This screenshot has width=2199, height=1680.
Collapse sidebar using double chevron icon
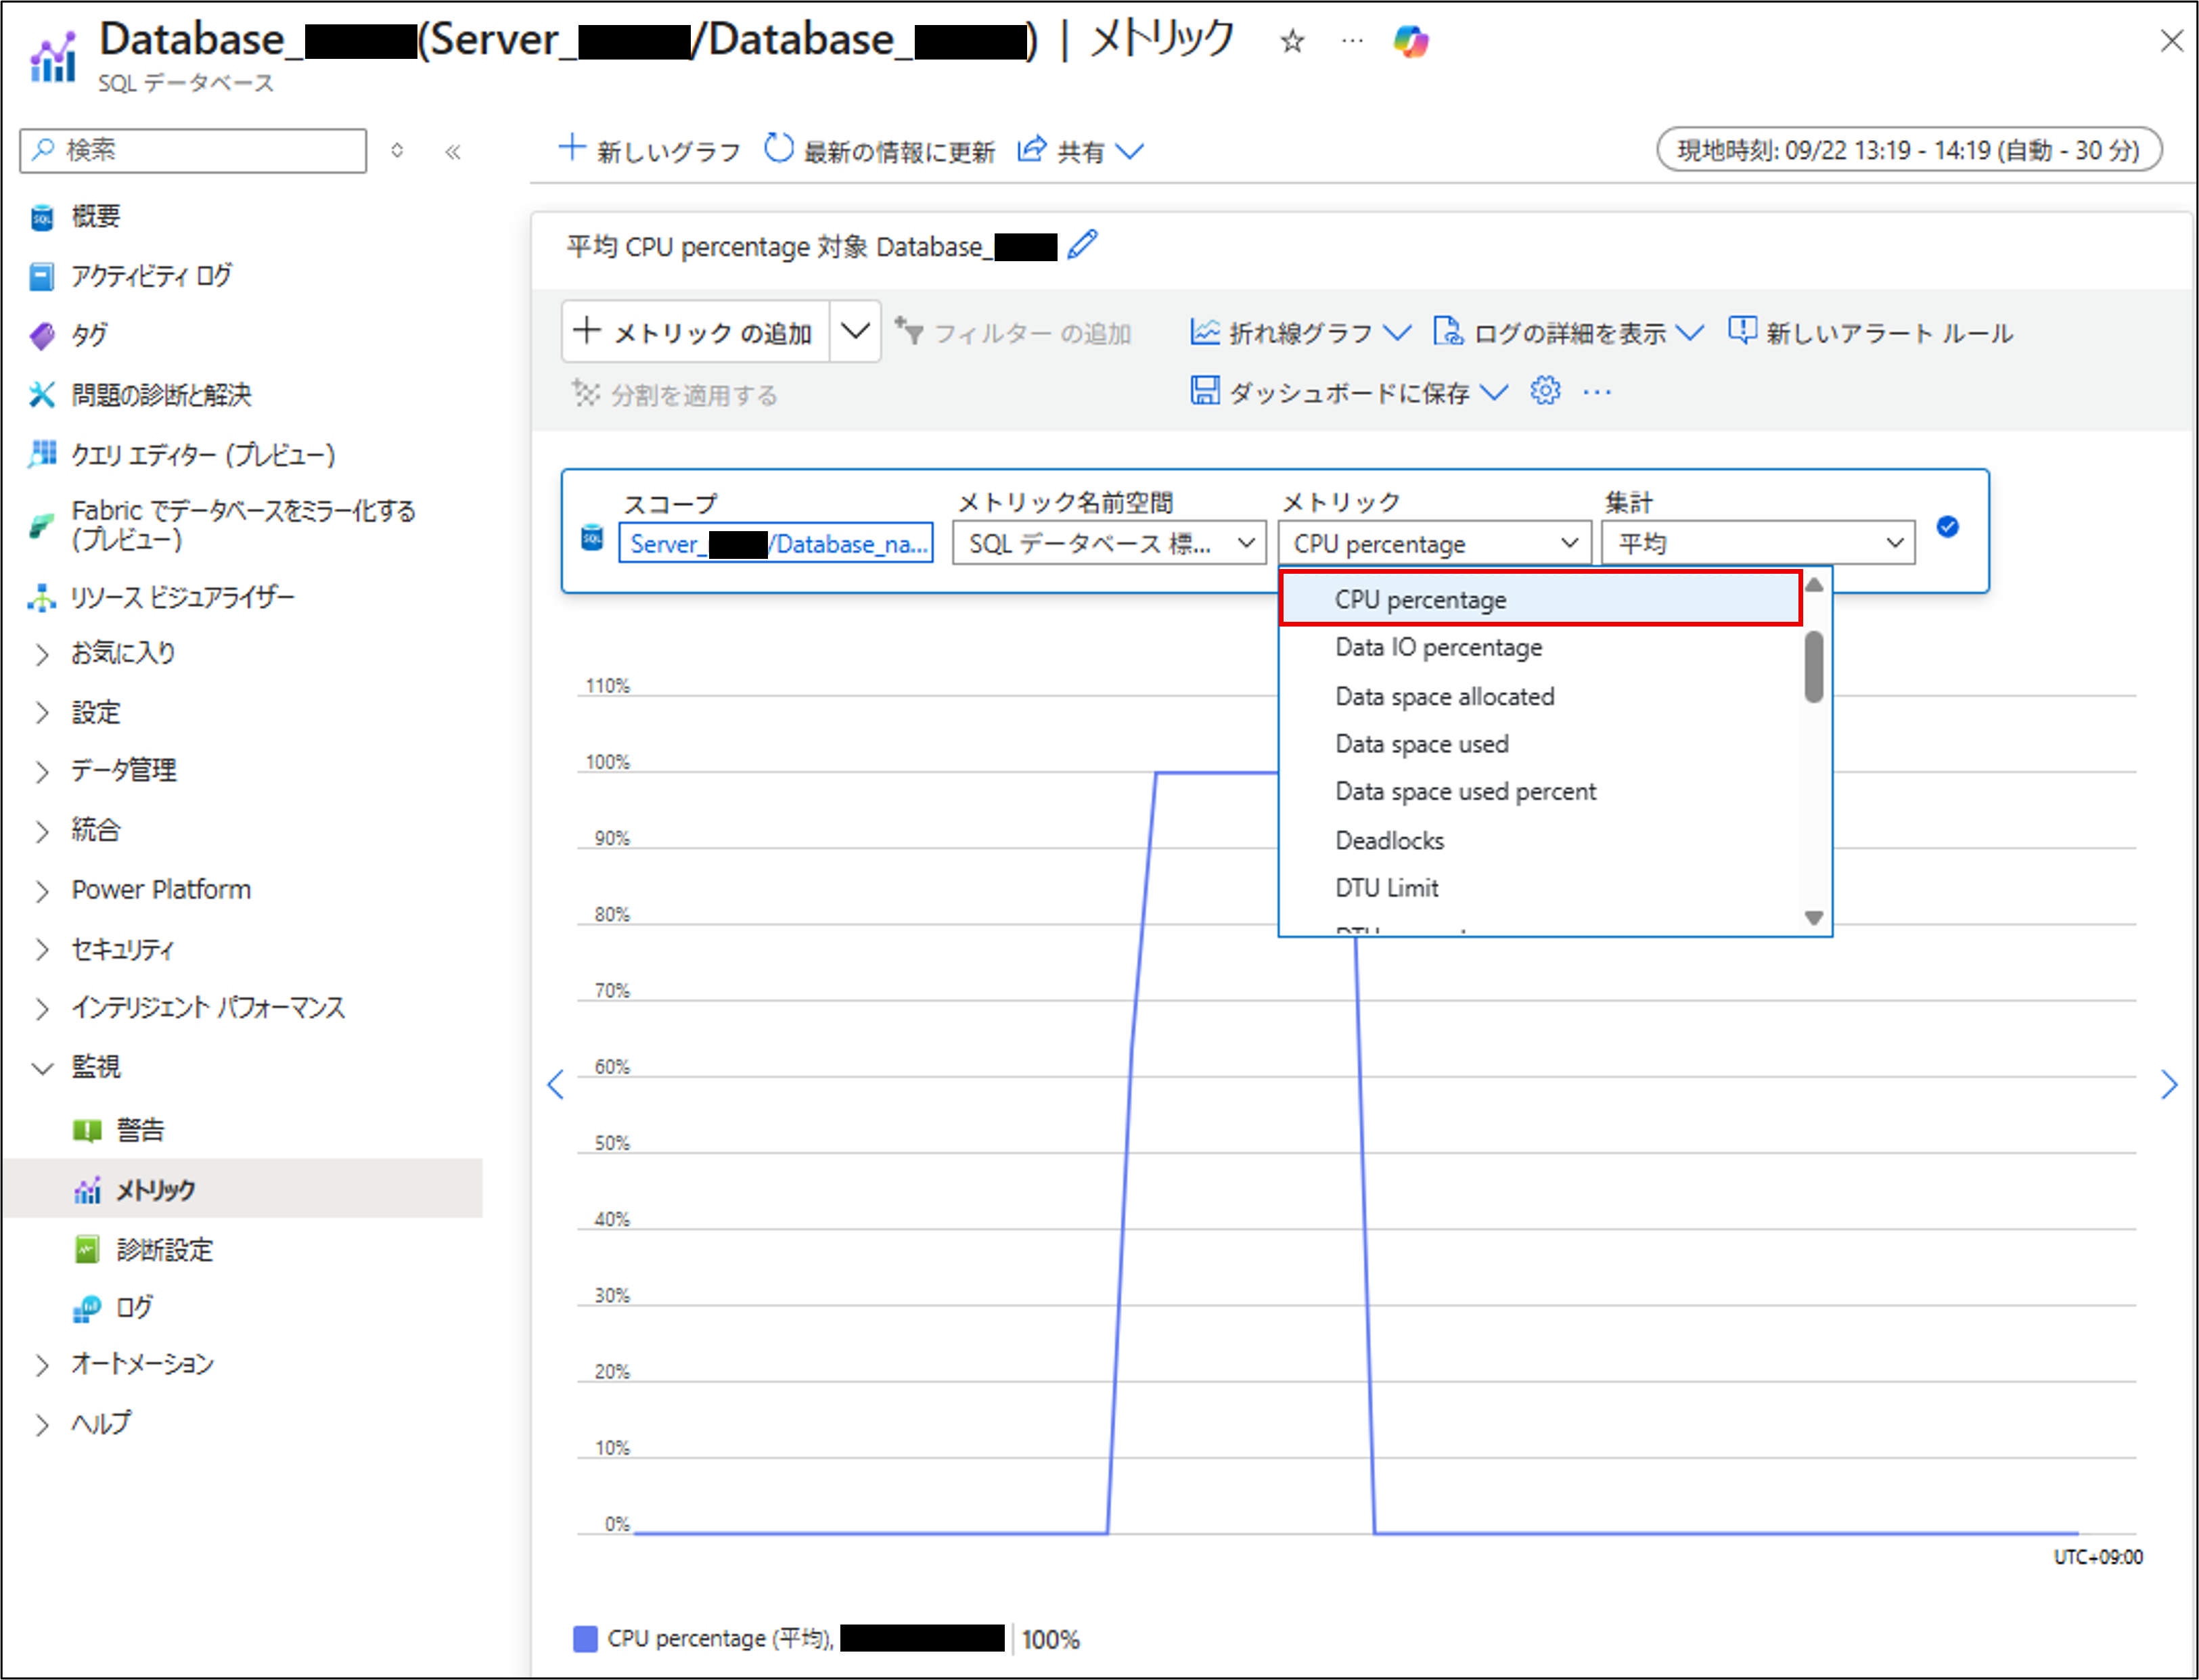tap(453, 152)
